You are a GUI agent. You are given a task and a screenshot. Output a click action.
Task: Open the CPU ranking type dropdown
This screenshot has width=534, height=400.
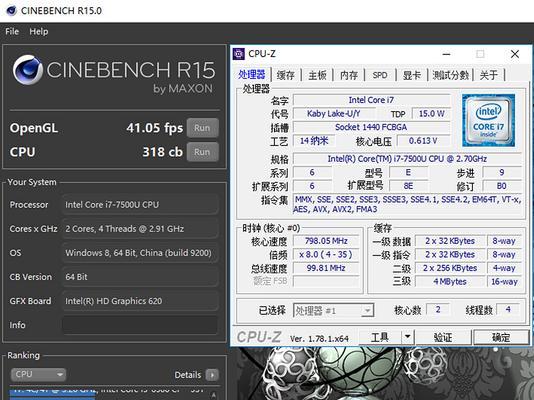(38, 374)
